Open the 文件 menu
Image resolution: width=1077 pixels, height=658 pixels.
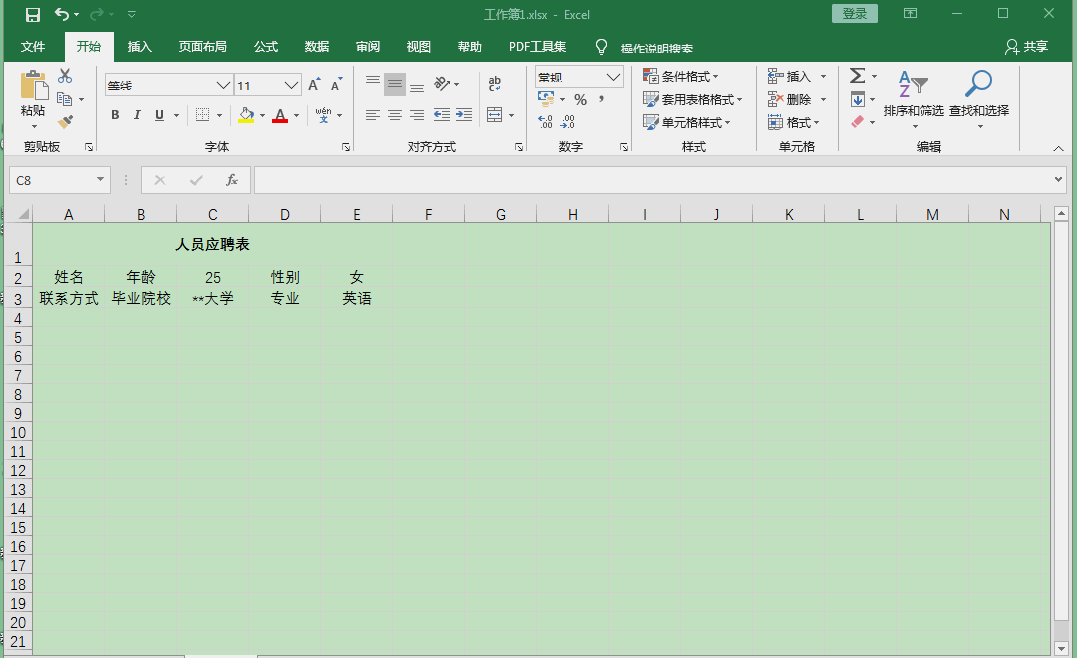pos(33,47)
